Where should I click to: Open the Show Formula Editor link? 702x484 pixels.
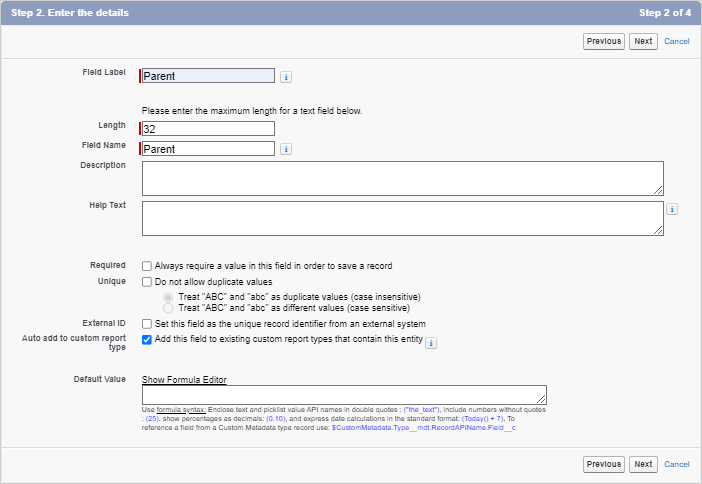pos(184,380)
